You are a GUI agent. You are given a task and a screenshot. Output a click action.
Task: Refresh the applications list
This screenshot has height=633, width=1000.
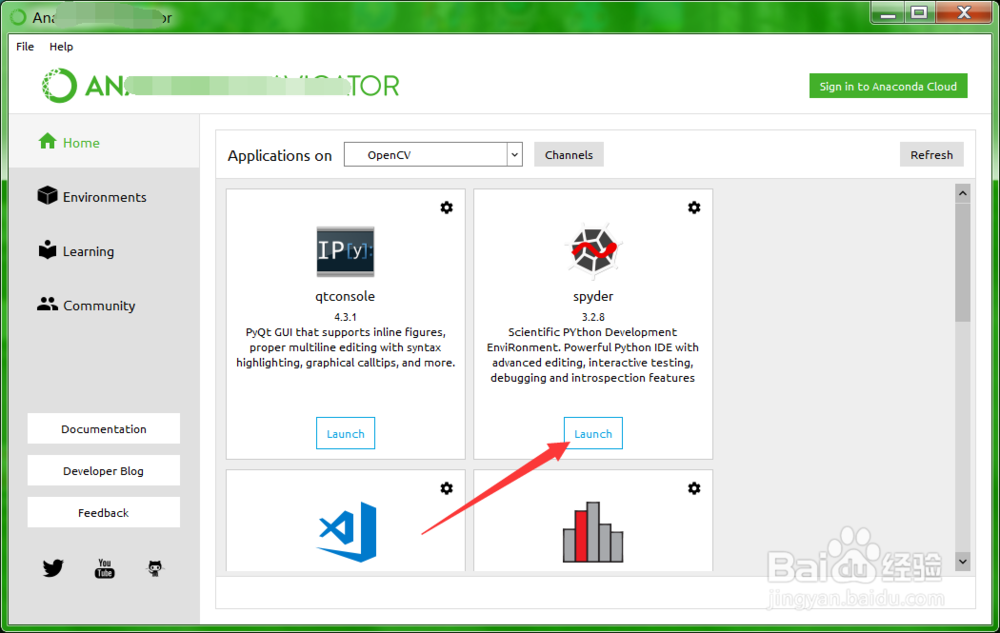932,154
